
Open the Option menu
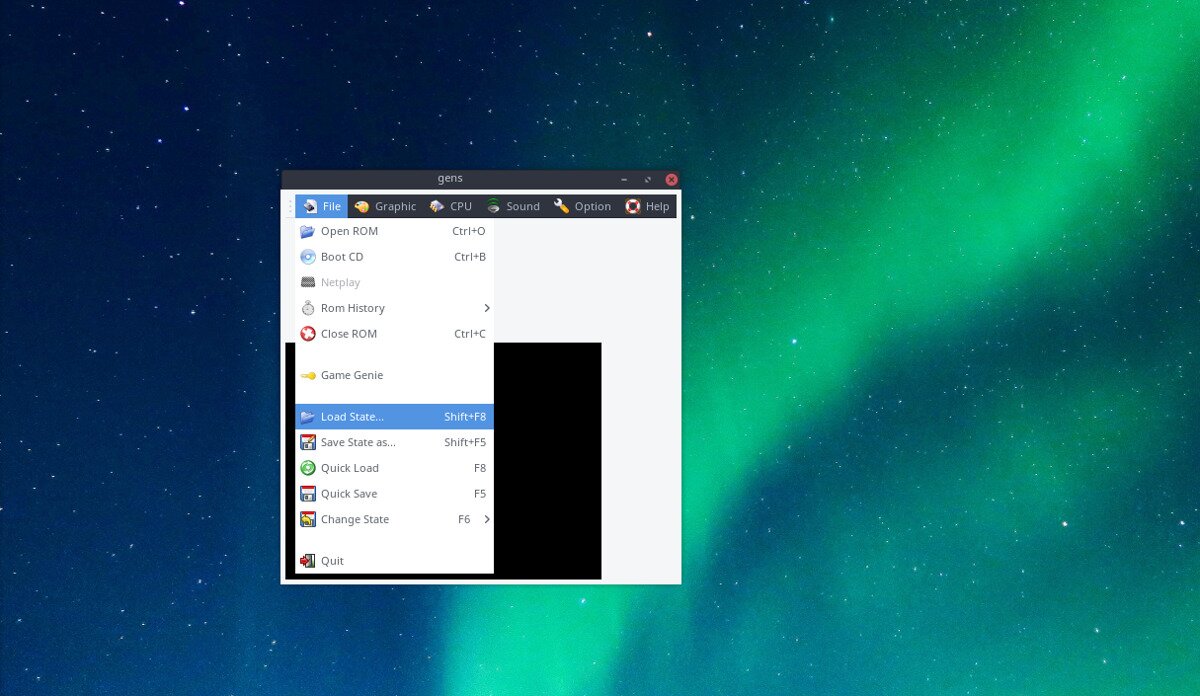tap(582, 206)
